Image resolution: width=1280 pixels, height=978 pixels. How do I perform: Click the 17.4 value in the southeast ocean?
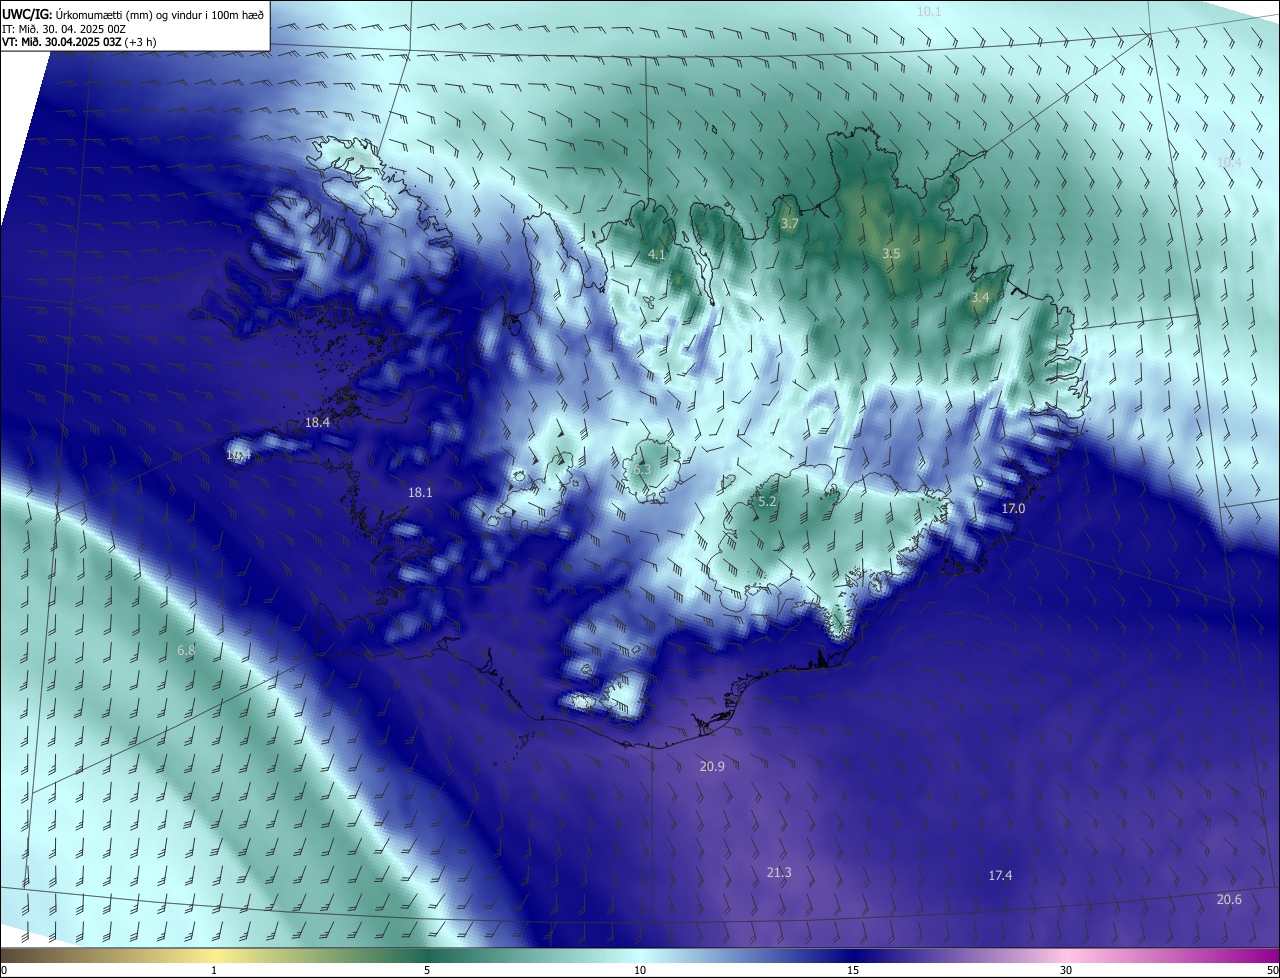(x=1000, y=876)
